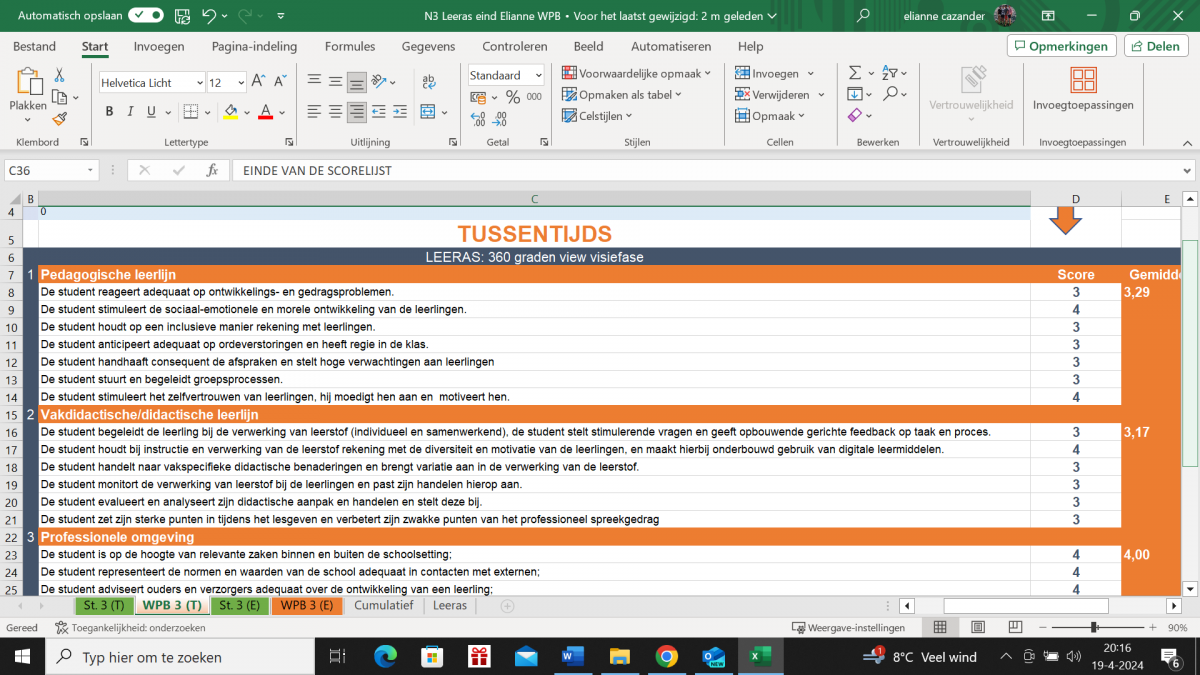The height and width of the screenshot is (675, 1200).
Task: Click the Opmerkingen button
Action: pyautogui.click(x=1061, y=46)
